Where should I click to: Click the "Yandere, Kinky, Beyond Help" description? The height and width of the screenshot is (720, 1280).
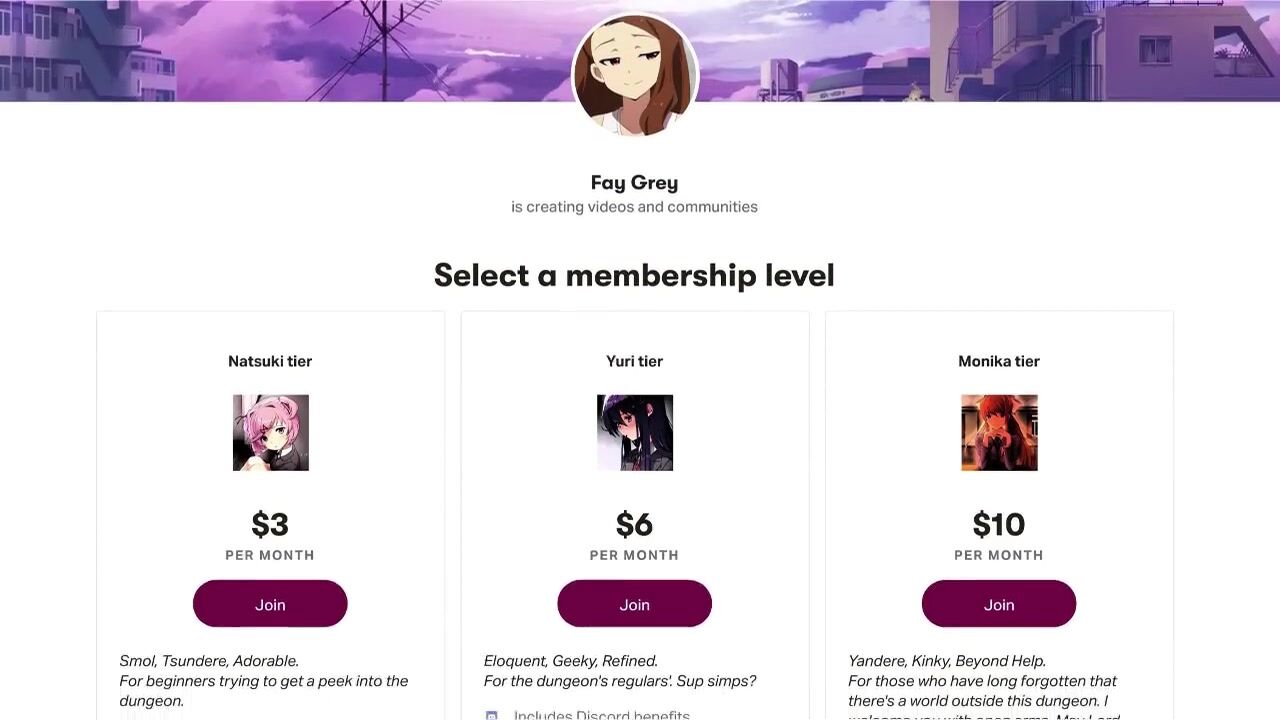click(947, 661)
